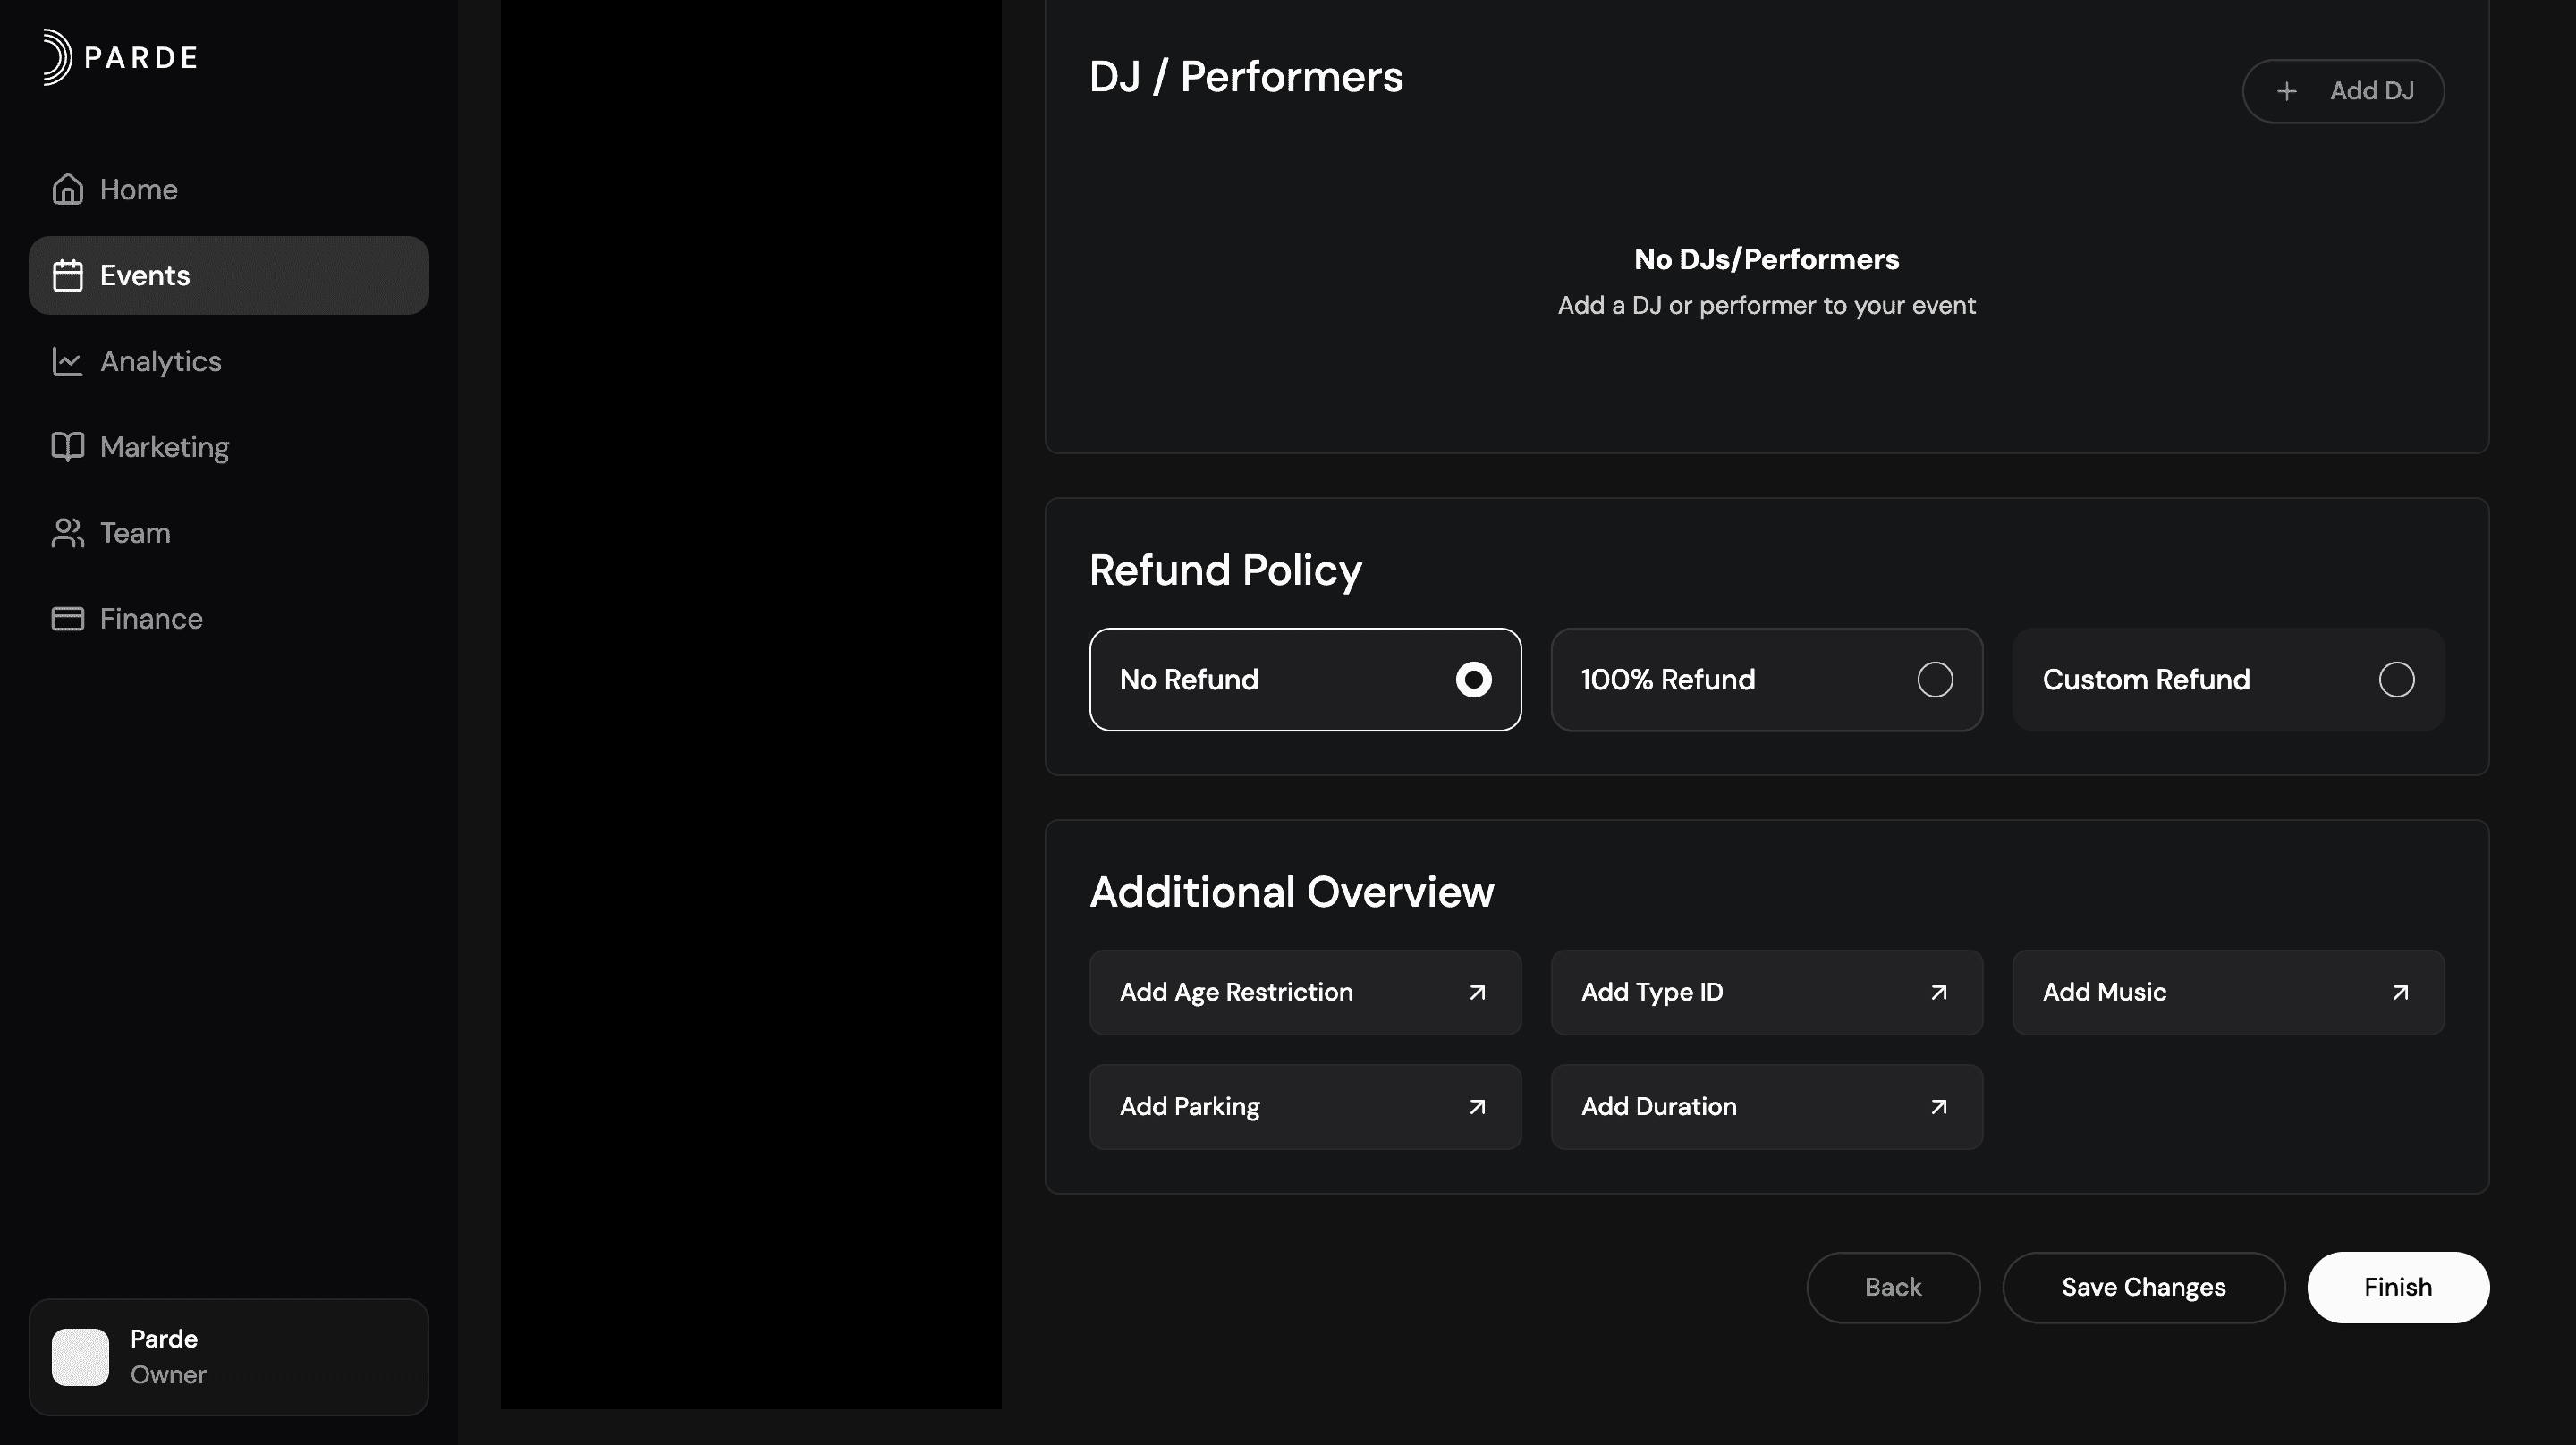
Task: Expand the Add Music arrow
Action: [x=2400, y=992]
